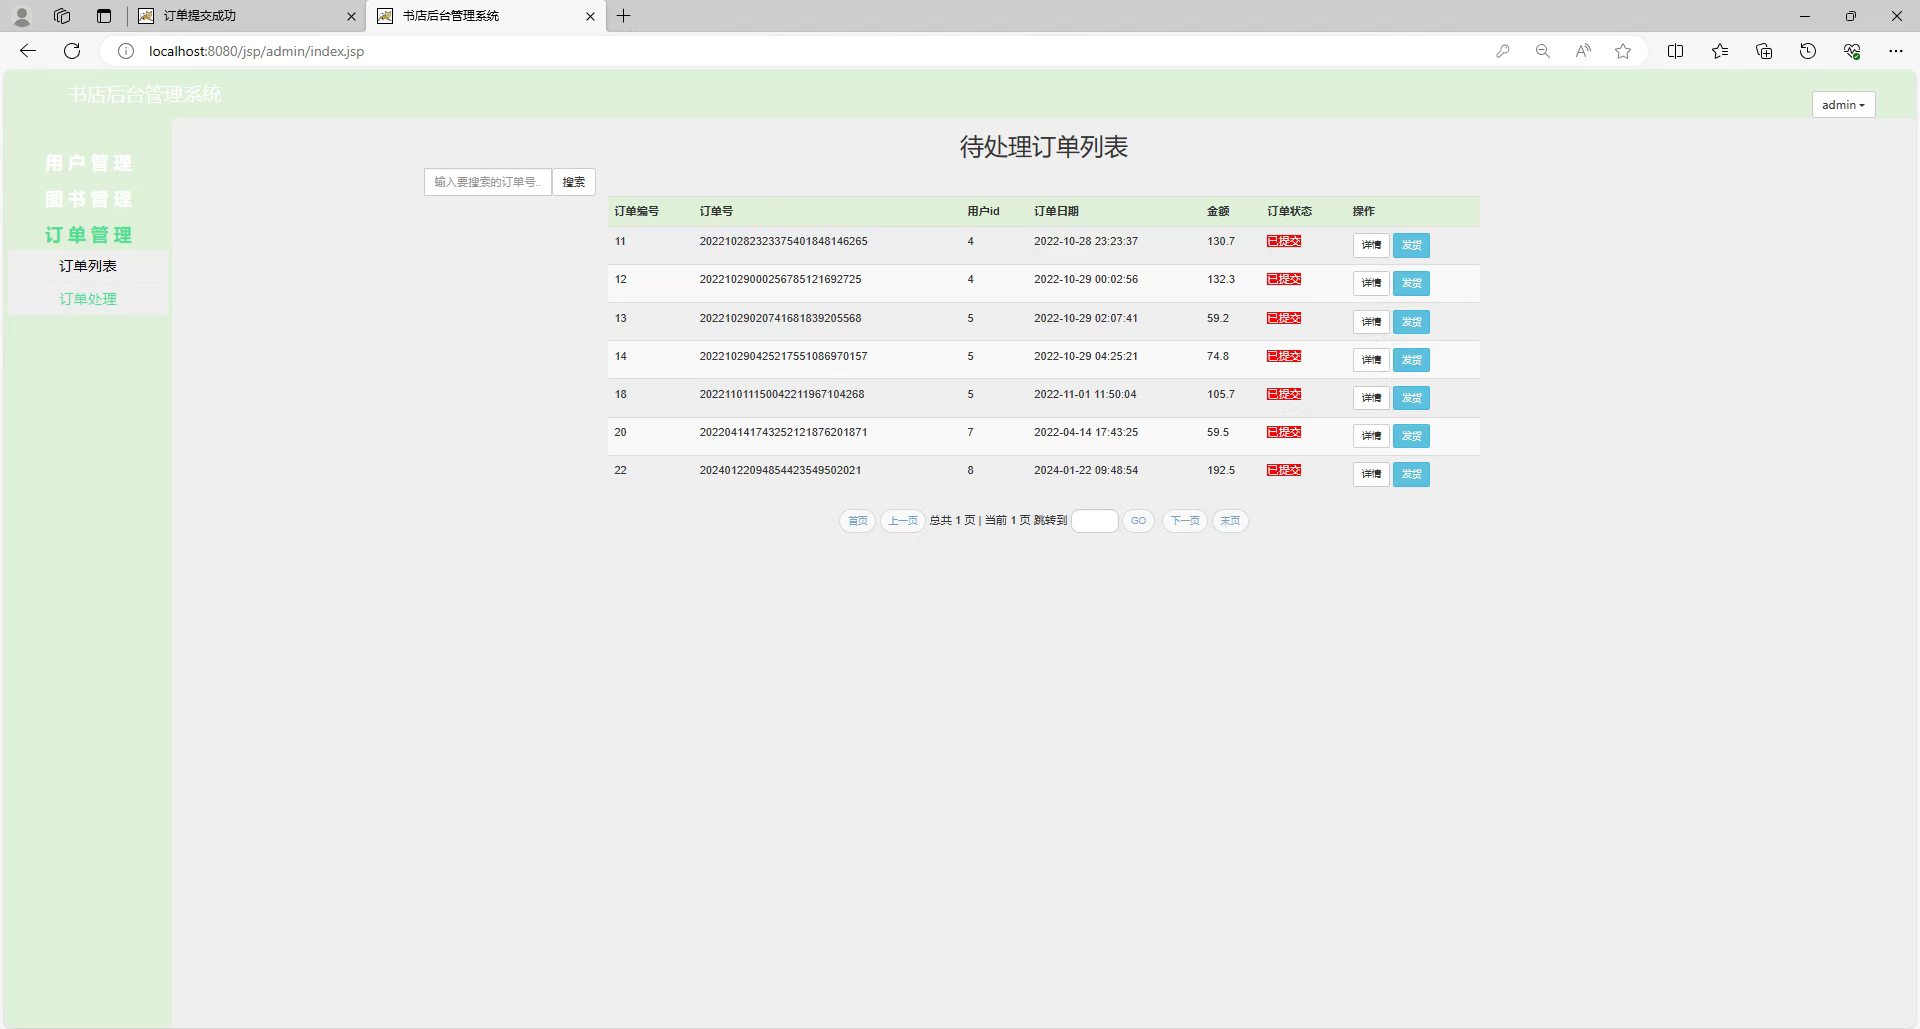Ship order number 18
The height and width of the screenshot is (1029, 1920).
pyautogui.click(x=1411, y=398)
